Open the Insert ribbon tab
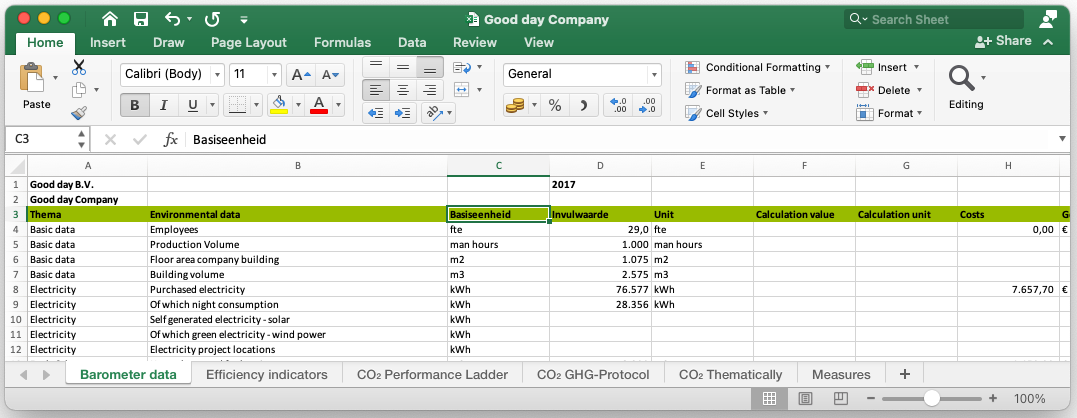Image resolution: width=1077 pixels, height=418 pixels. pyautogui.click(x=108, y=43)
